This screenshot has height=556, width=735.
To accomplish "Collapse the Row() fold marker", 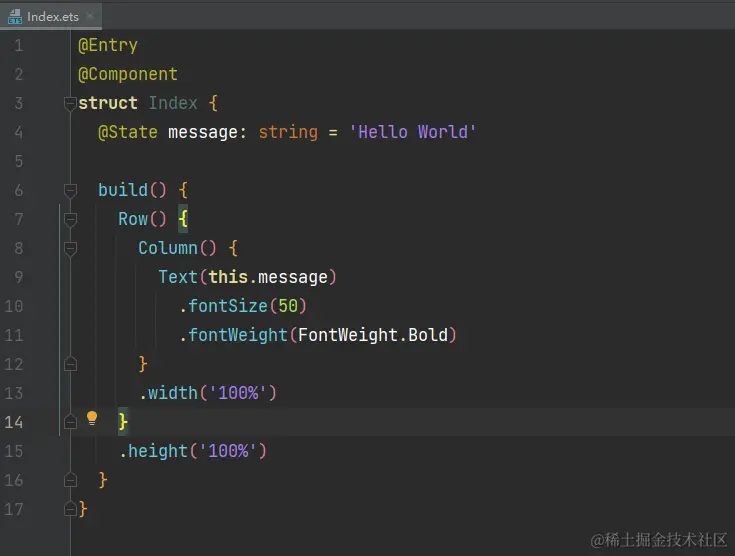I will [x=70, y=219].
